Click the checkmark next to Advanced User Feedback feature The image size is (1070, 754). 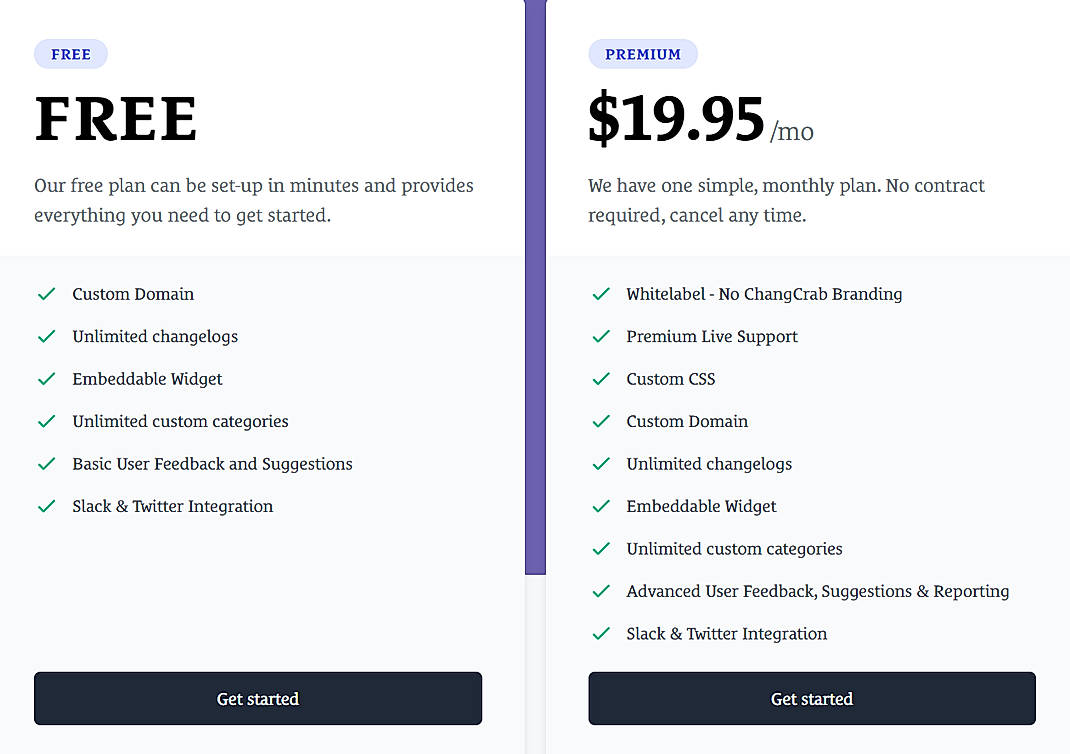tap(600, 591)
